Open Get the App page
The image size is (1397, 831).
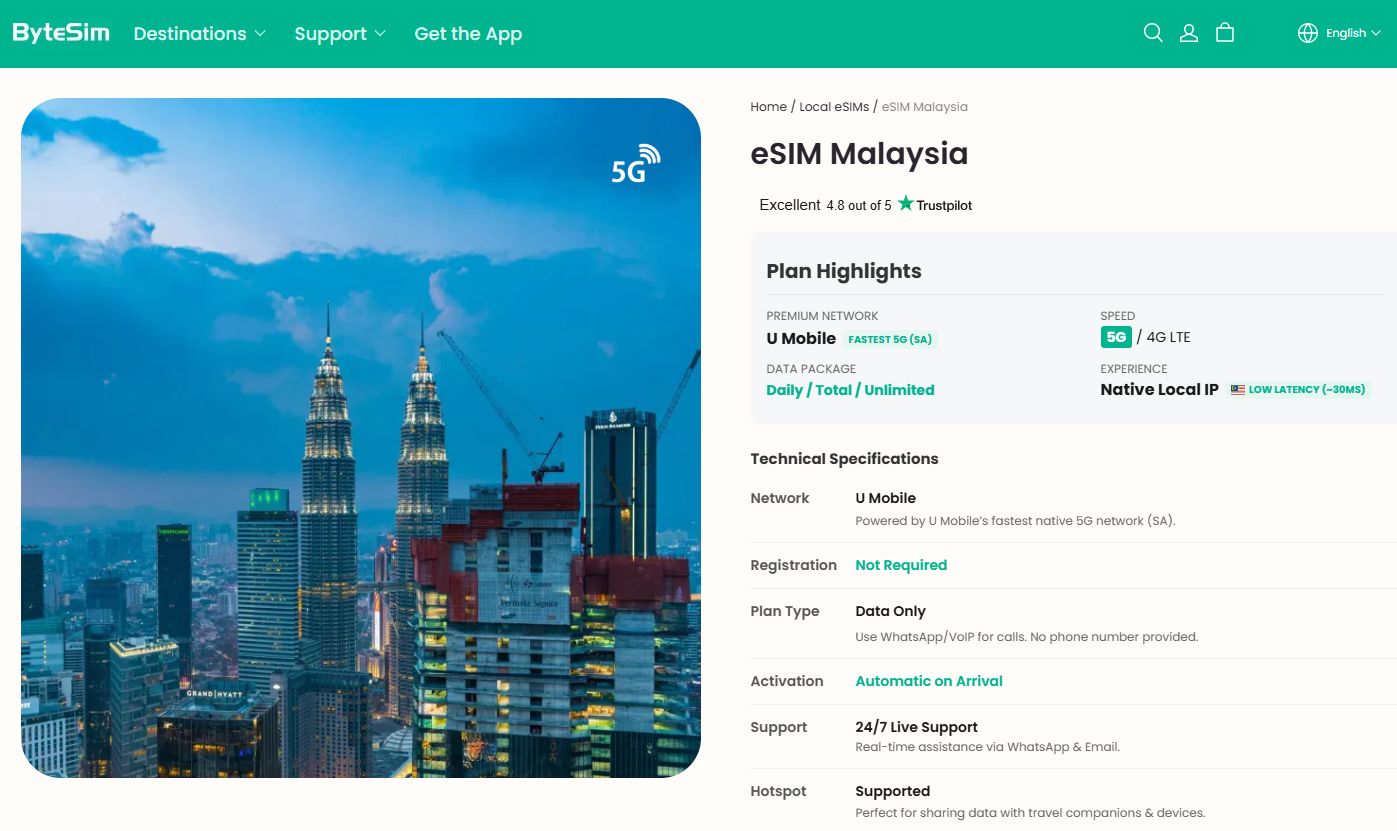pos(468,33)
